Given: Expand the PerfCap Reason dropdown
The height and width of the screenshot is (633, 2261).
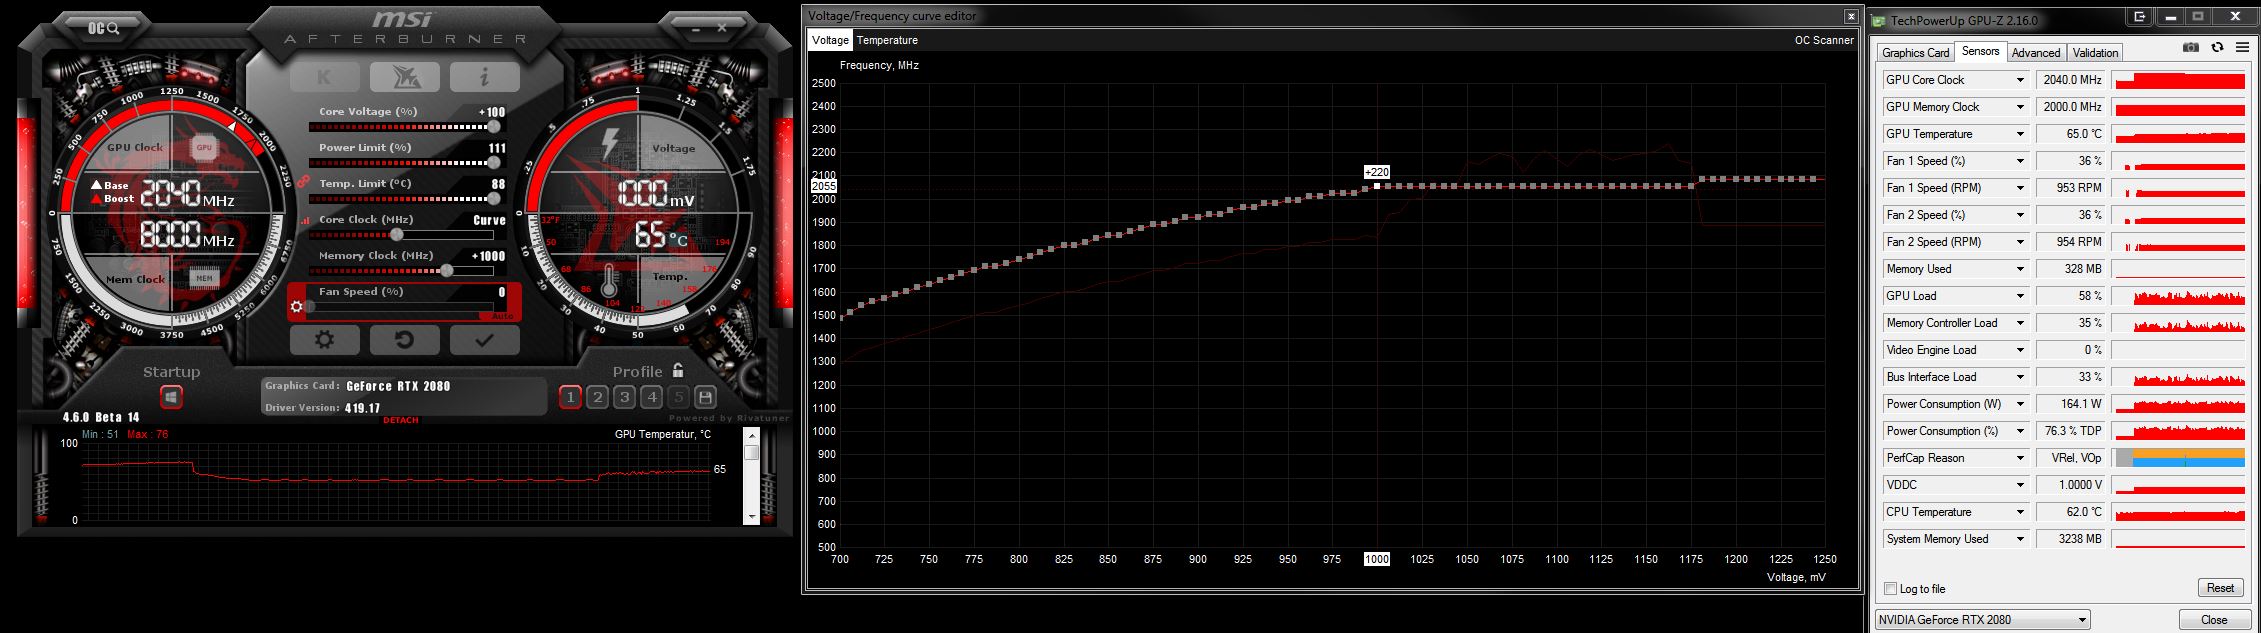Looking at the screenshot, I should click(2020, 458).
